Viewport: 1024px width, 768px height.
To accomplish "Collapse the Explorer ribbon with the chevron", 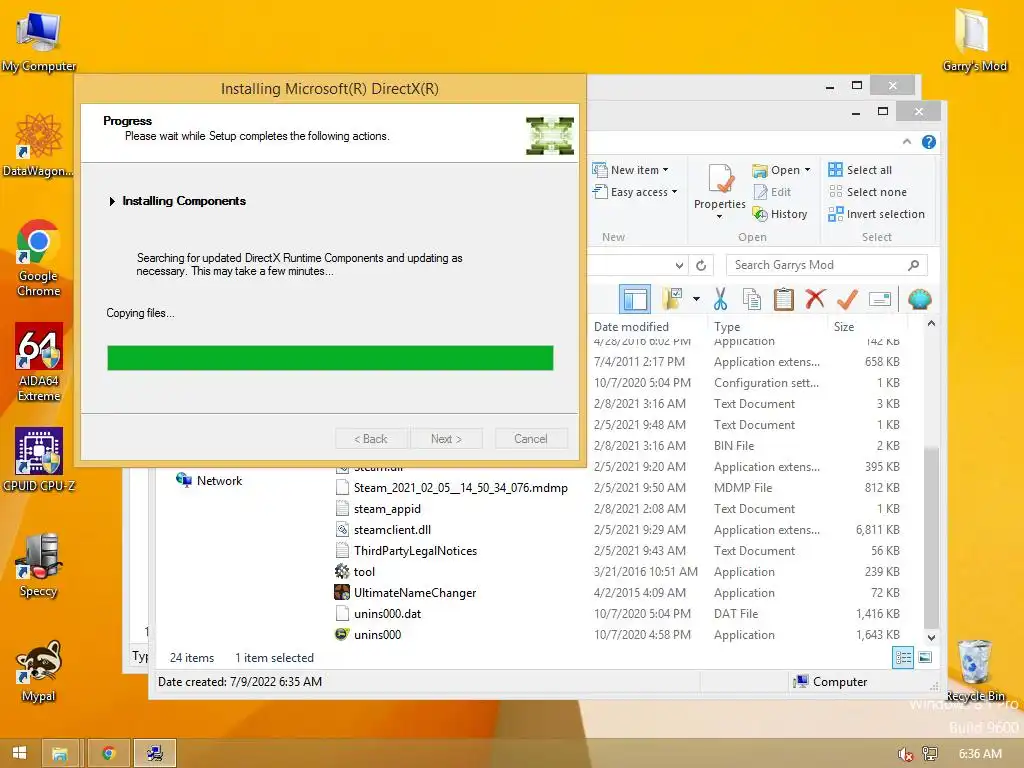I will click(x=906, y=142).
